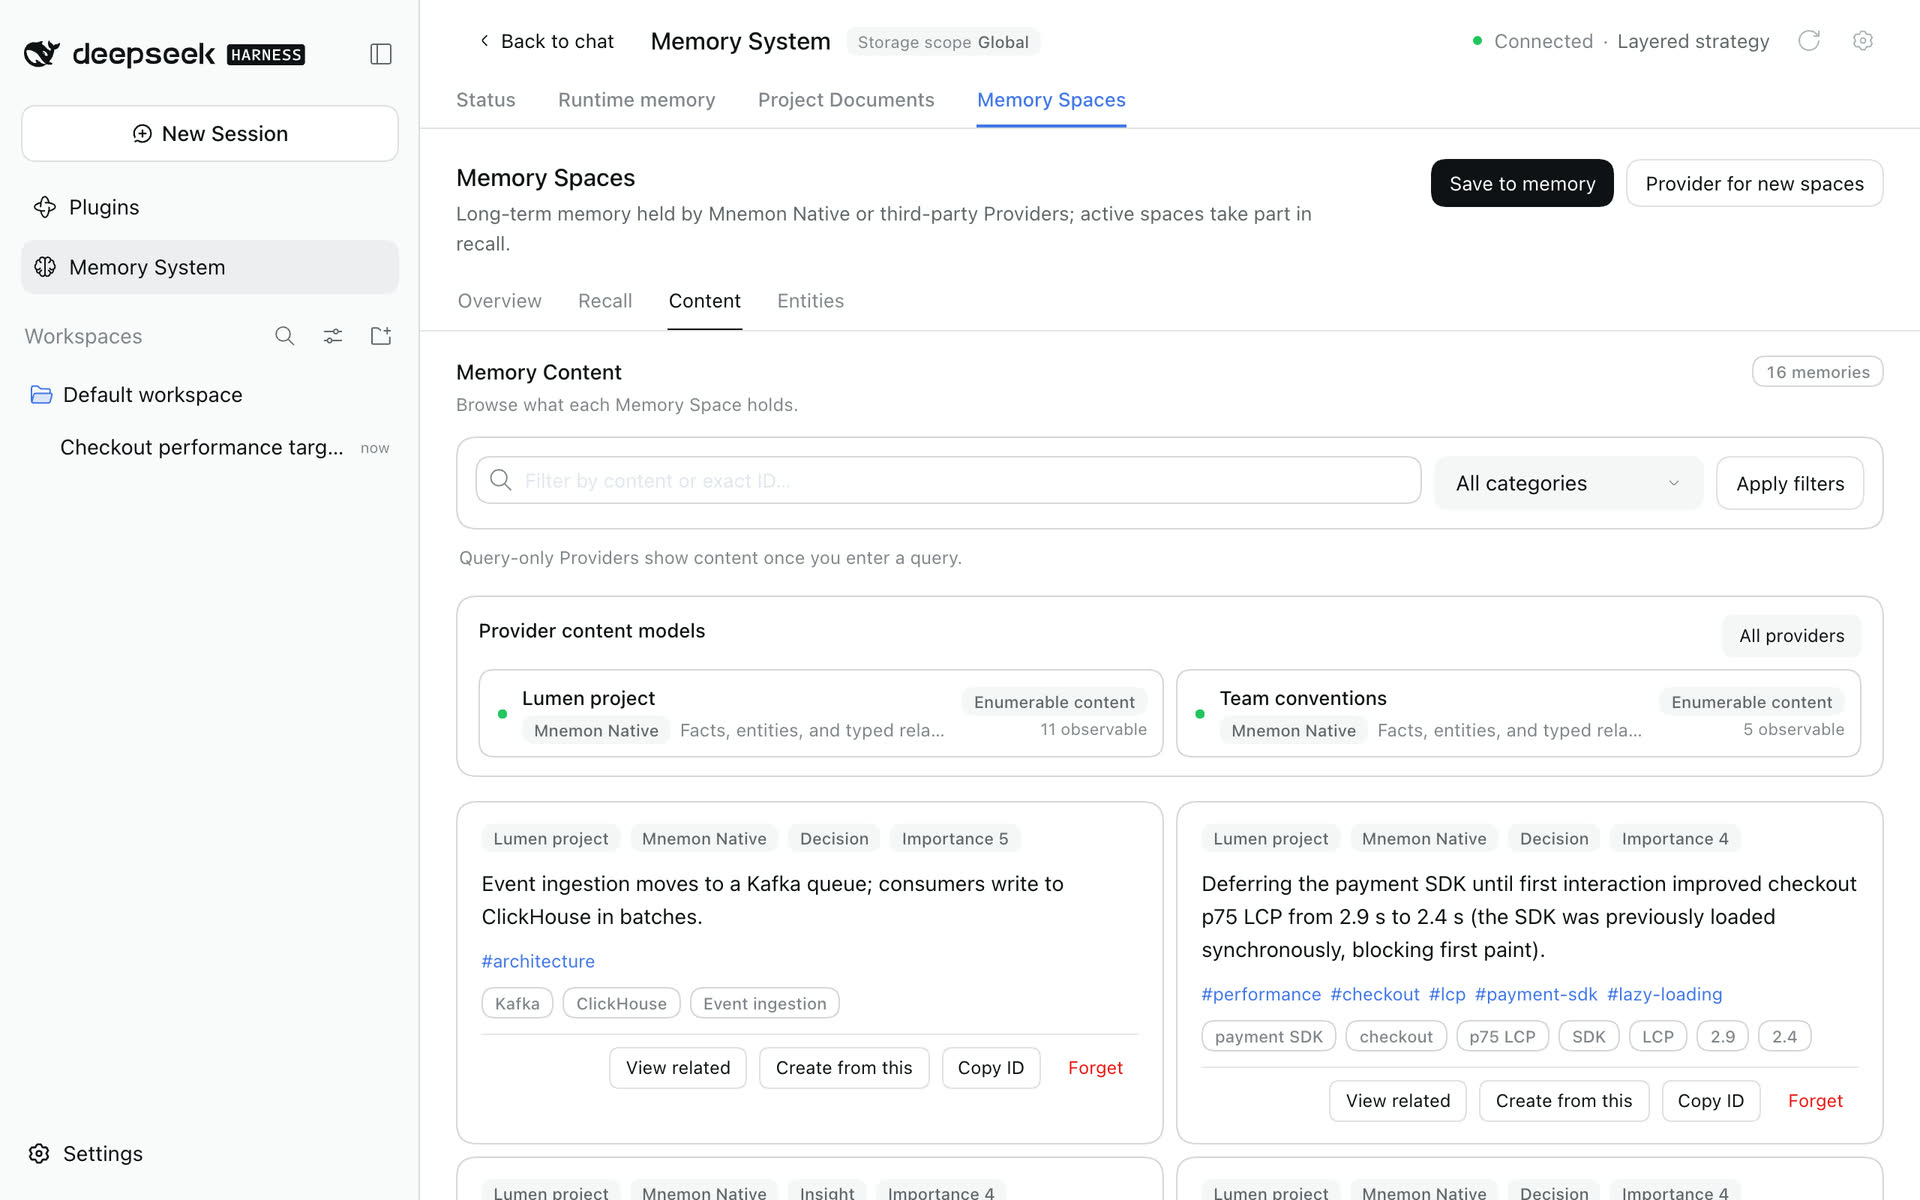Viewport: 1920px width, 1200px height.
Task: Select All providers filter
Action: coord(1791,636)
